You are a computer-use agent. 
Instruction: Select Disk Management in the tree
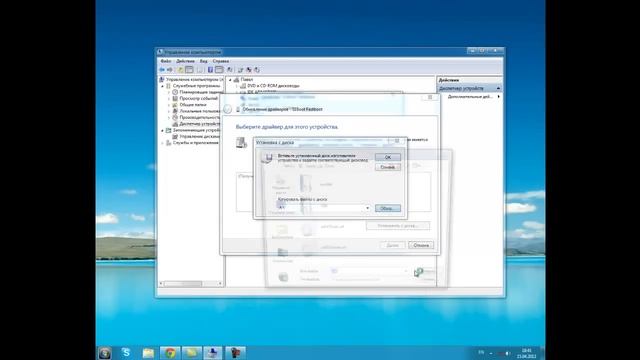coord(196,136)
